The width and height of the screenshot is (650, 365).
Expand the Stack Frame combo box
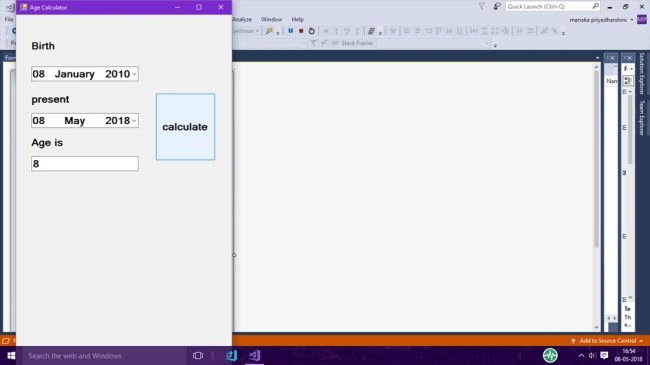coord(487,43)
